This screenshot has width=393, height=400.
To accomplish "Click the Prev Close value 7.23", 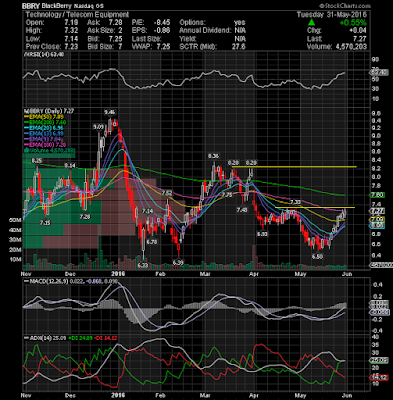I will [x=71, y=47].
